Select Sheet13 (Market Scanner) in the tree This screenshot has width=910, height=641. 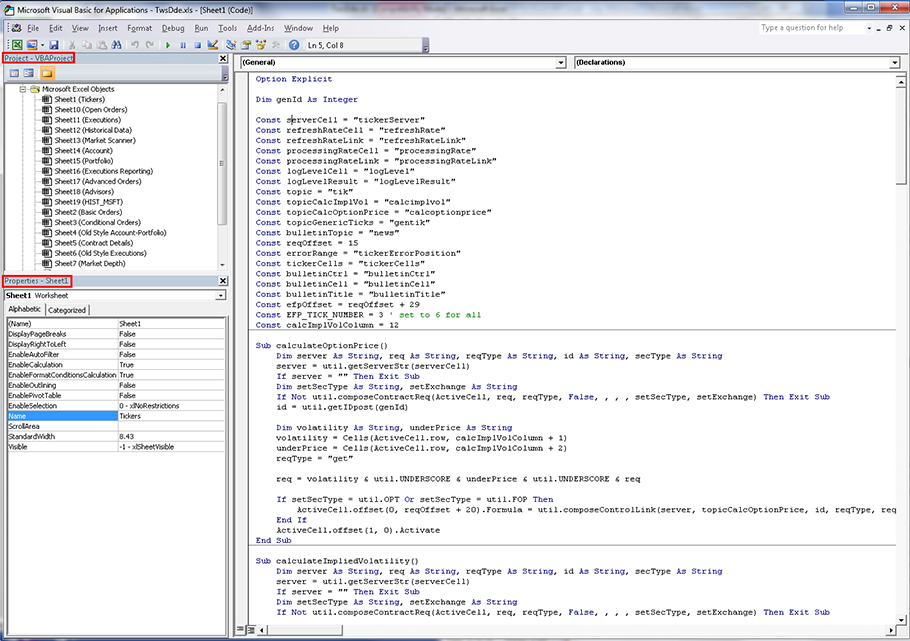tap(95, 141)
